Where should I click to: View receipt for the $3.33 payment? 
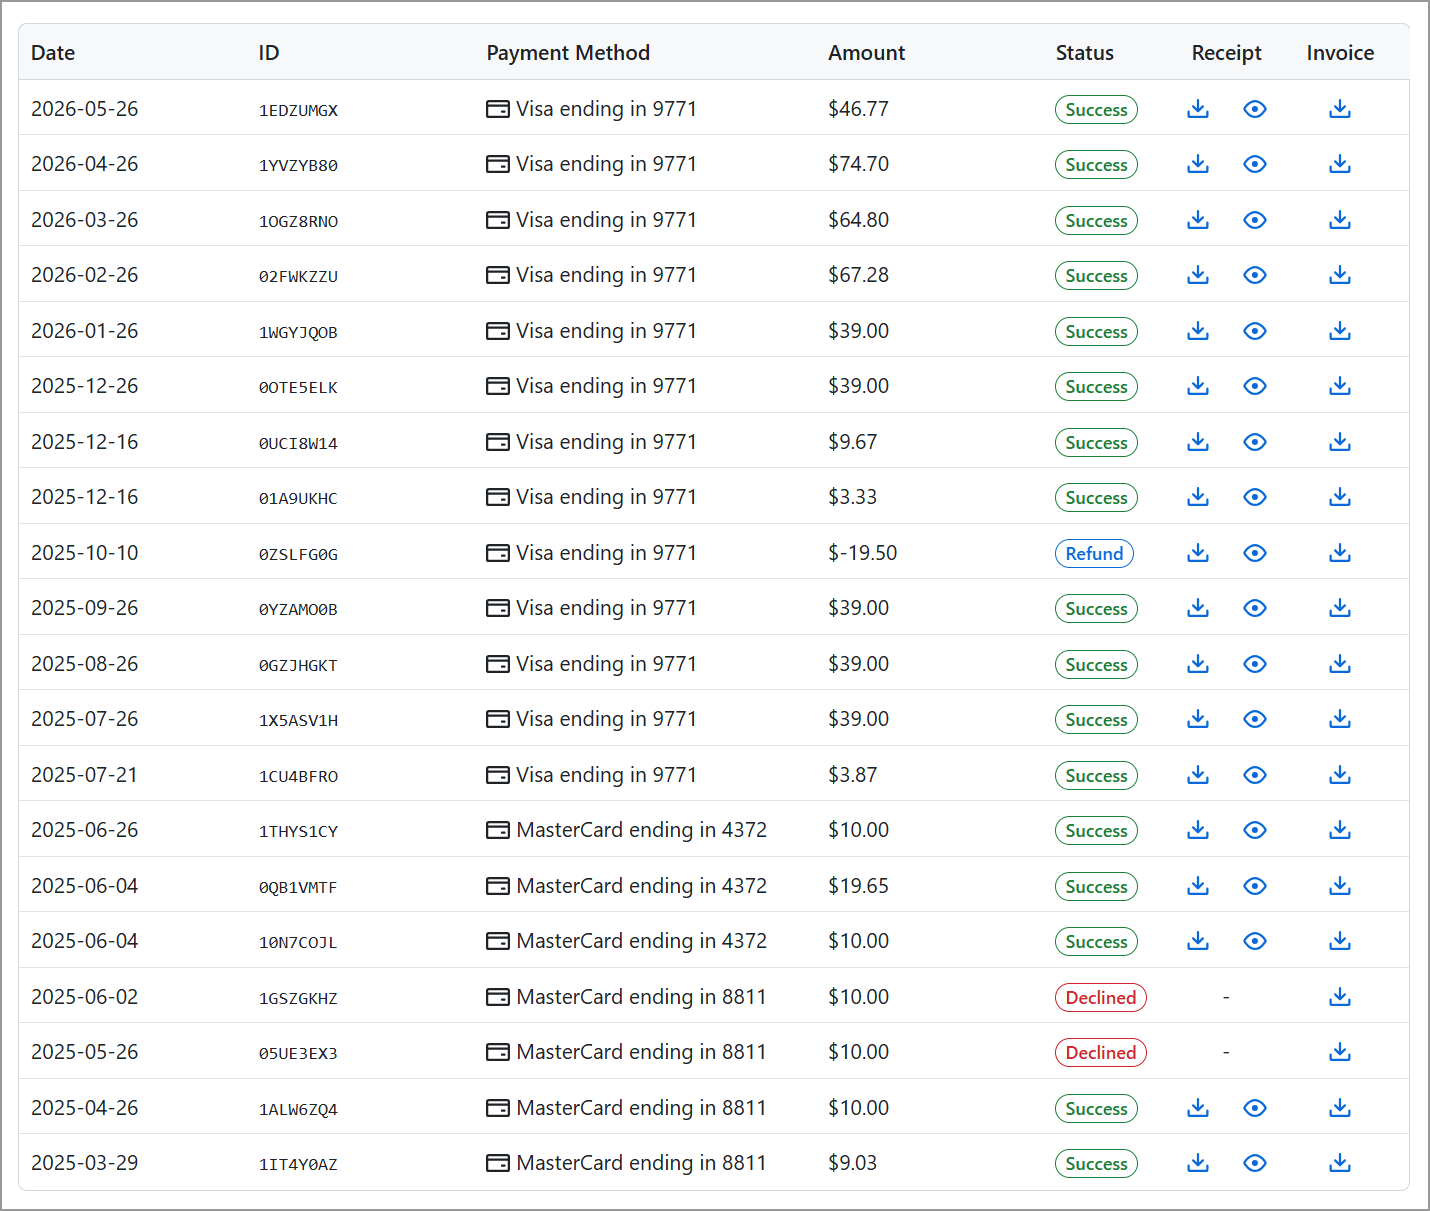click(x=1255, y=497)
